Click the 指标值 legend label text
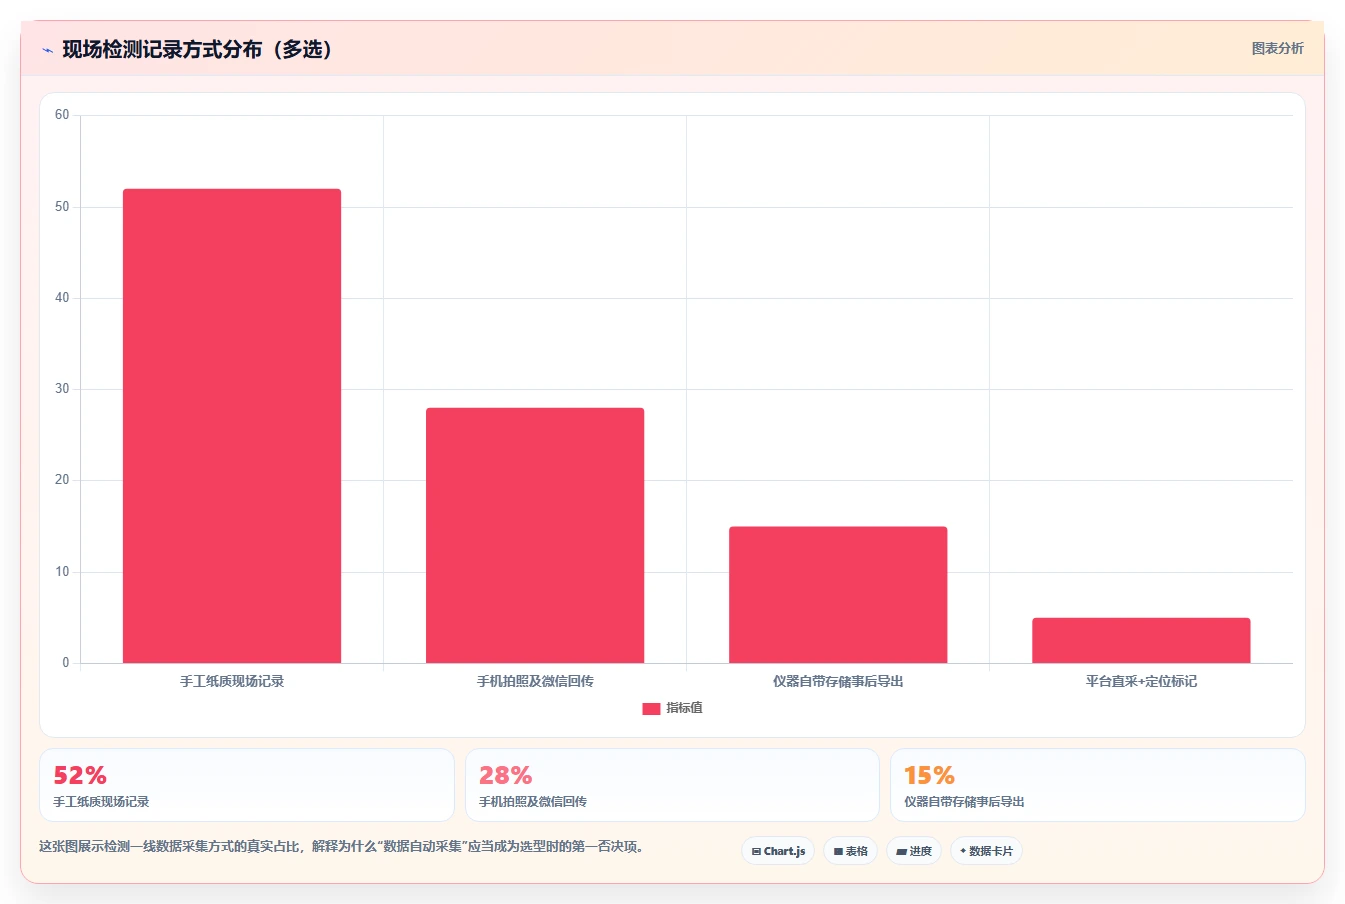 point(685,708)
